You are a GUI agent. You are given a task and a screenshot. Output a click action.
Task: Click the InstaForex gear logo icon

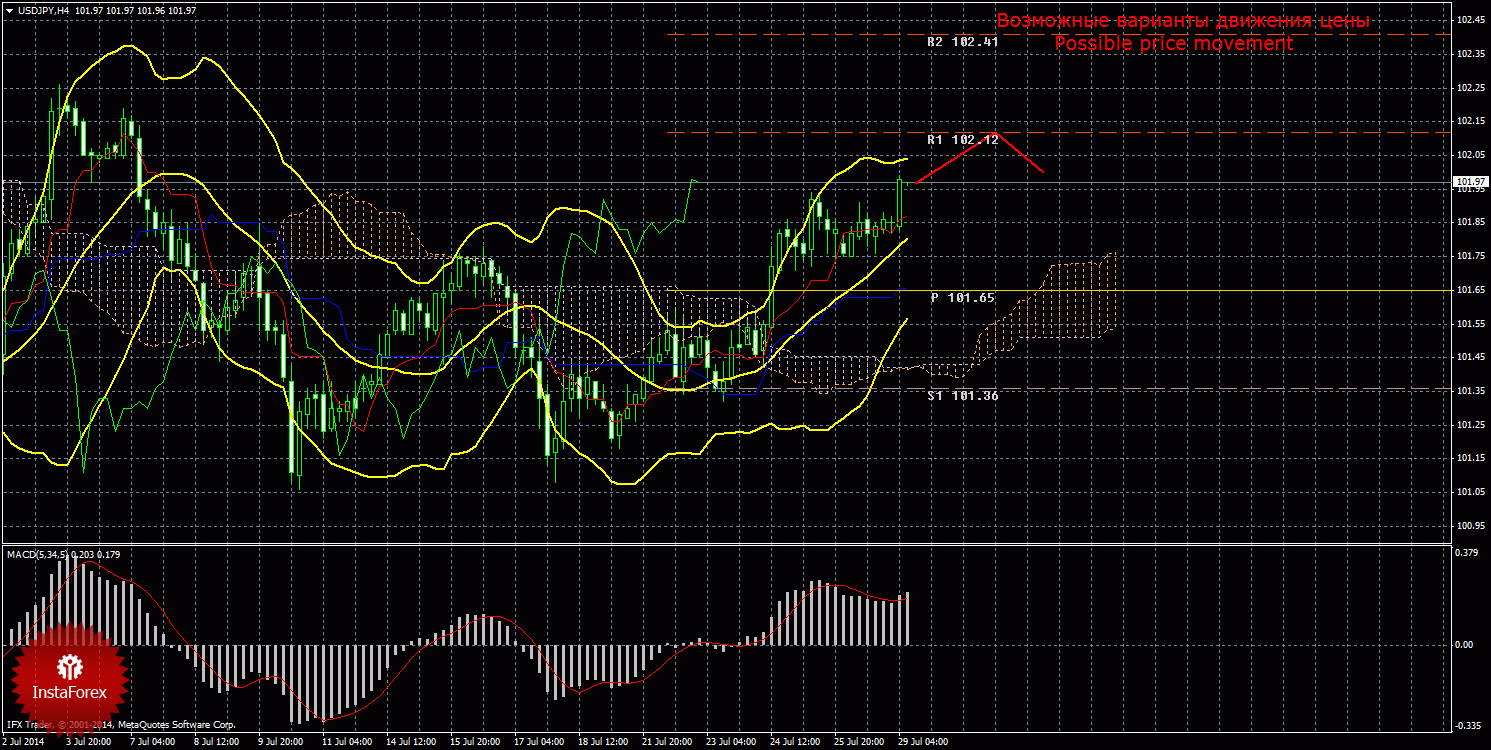point(68,666)
